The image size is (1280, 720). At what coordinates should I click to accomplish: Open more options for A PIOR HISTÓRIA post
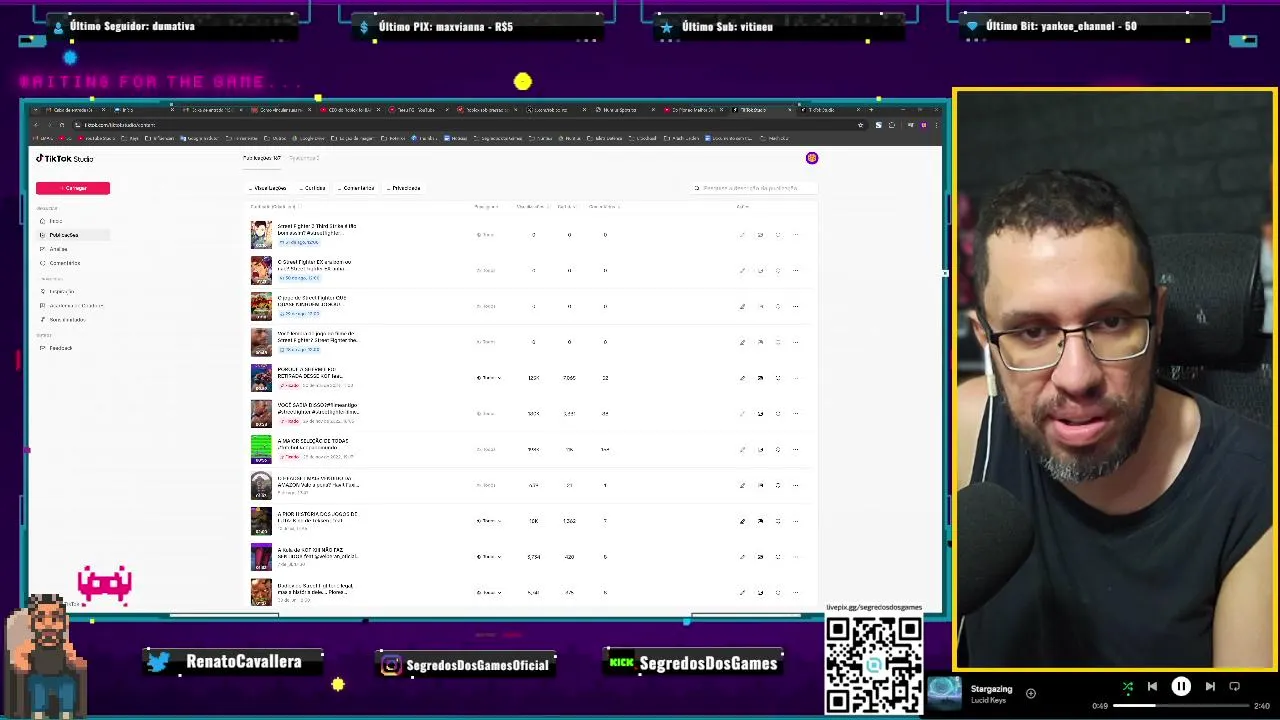pyautogui.click(x=796, y=521)
